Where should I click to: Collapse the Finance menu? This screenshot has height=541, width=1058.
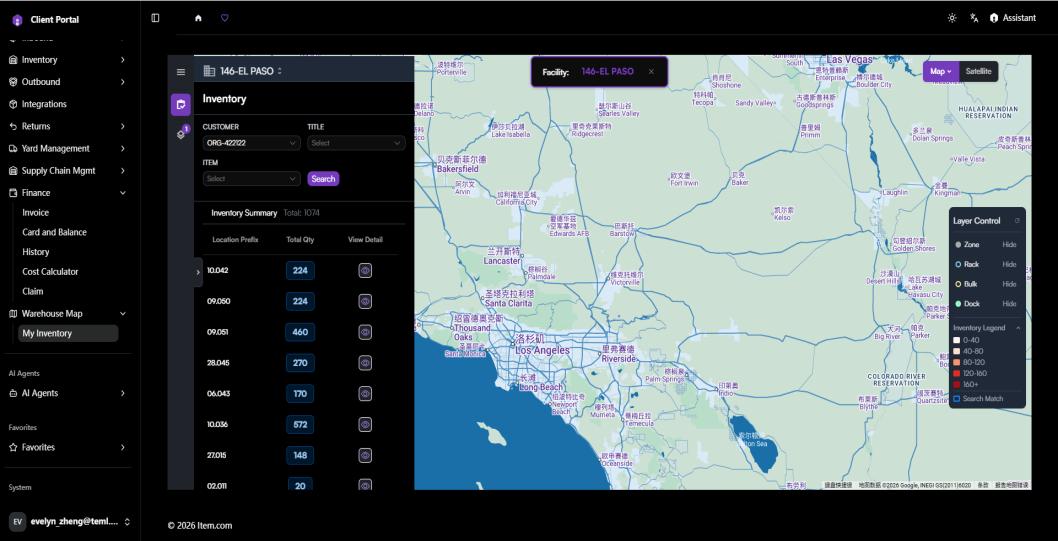(67, 193)
